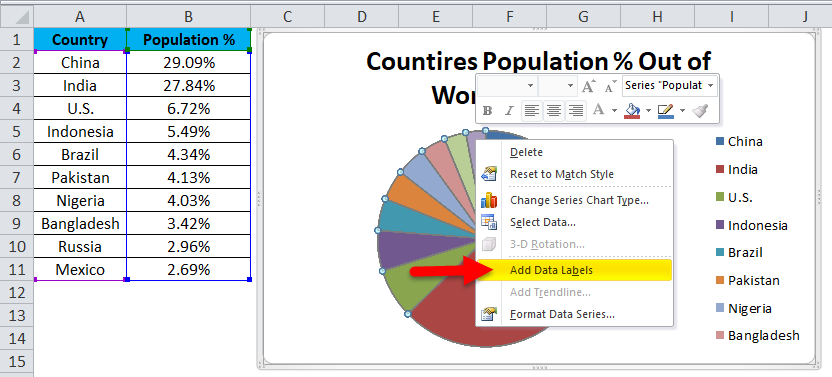Screen dimensions: 832x377
Task: Select the Country header cell
Action: pos(80,40)
